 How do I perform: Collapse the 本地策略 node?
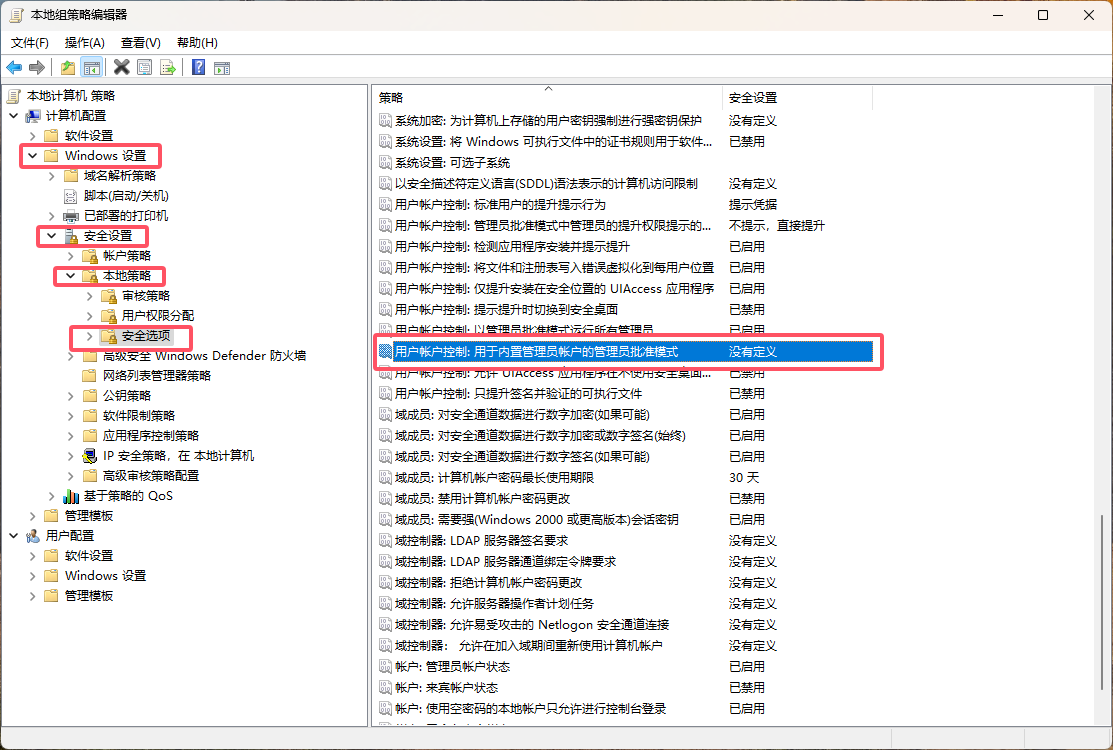(71, 275)
